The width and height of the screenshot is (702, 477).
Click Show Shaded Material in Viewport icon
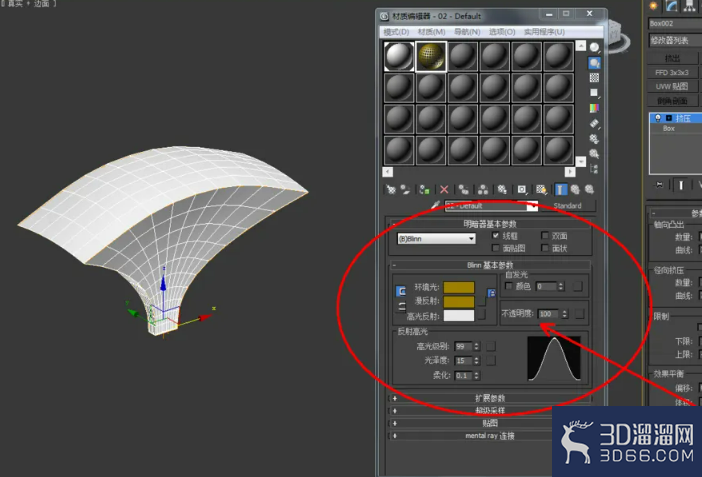[541, 189]
